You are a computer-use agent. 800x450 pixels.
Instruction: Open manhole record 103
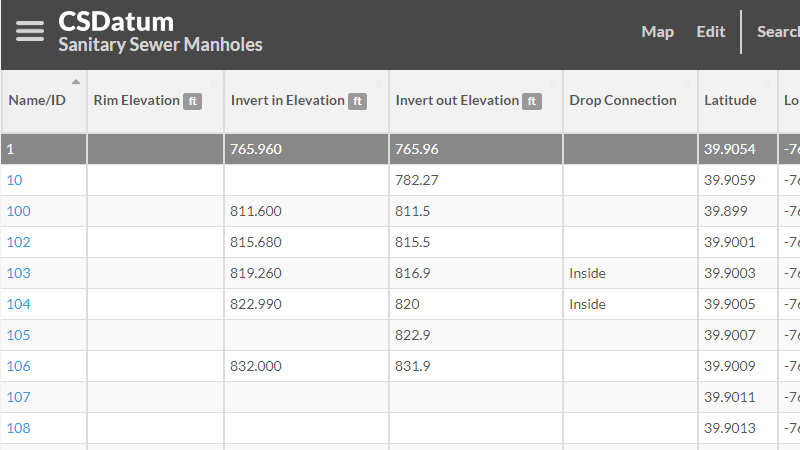(x=18, y=274)
